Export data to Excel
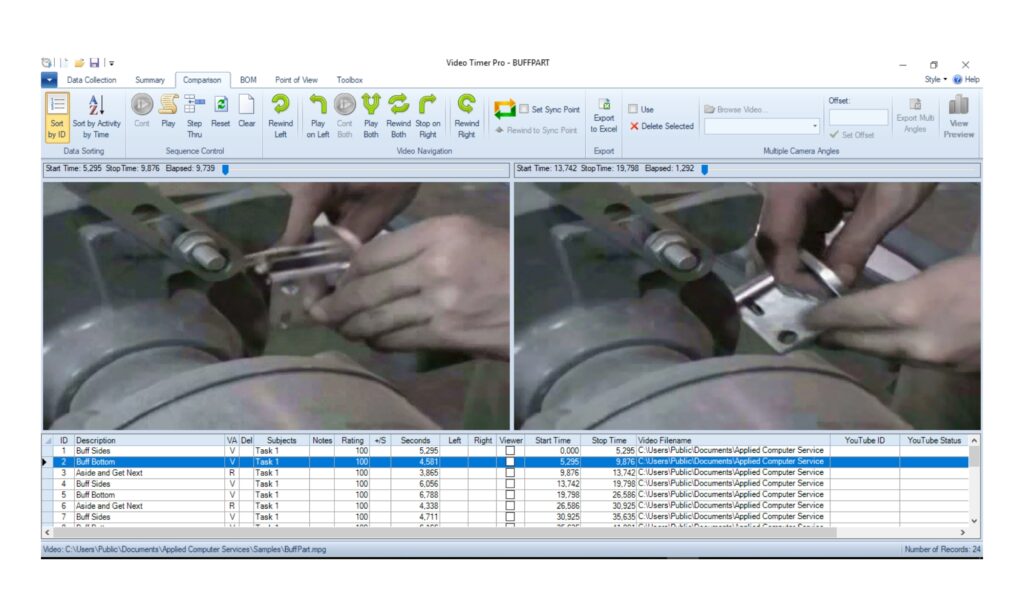 pos(603,115)
